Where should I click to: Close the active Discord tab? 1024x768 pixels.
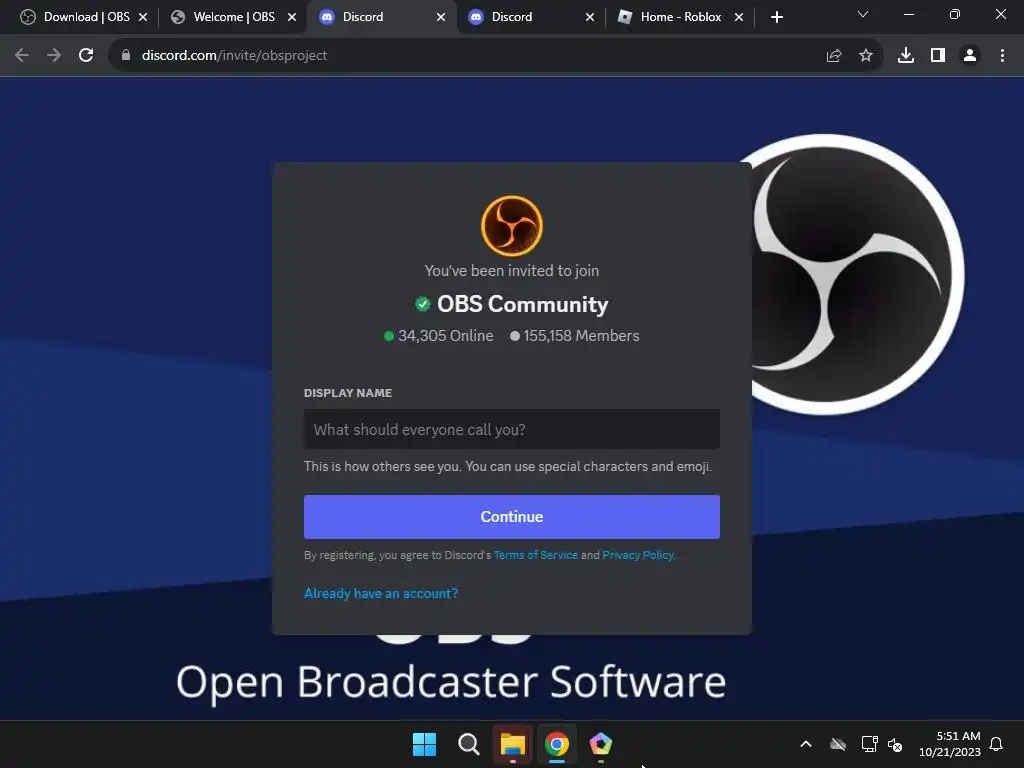[441, 17]
